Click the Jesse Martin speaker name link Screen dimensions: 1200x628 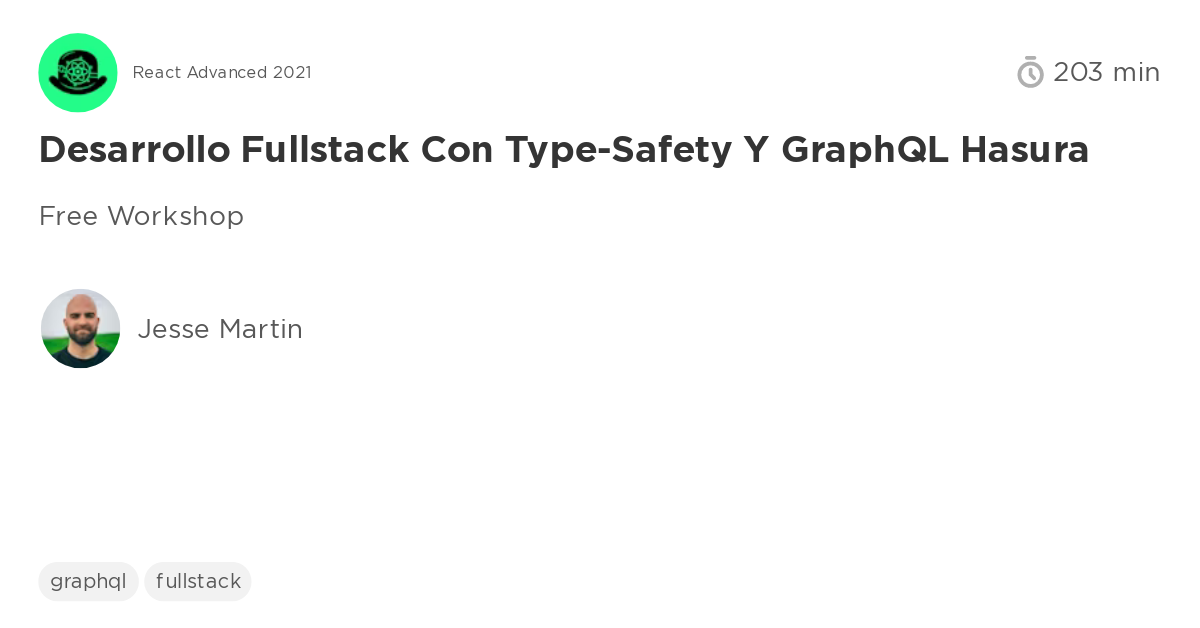(x=220, y=328)
